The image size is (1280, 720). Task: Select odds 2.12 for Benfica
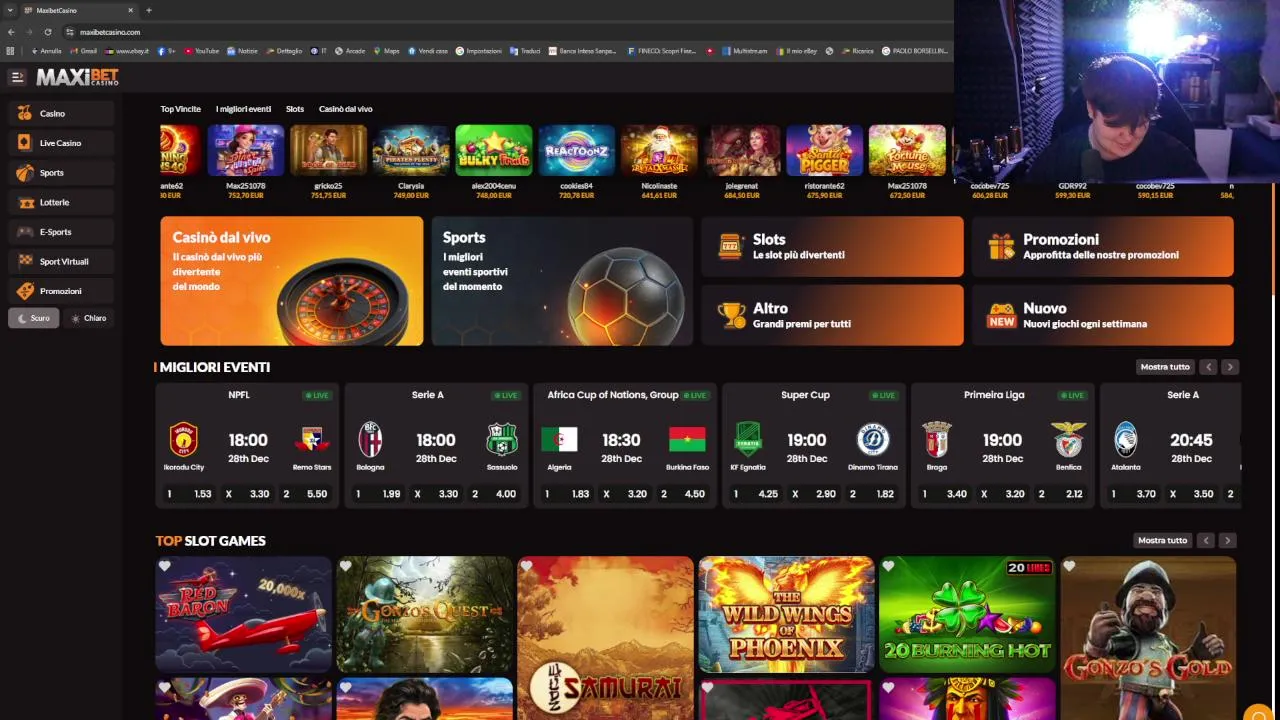point(1062,494)
